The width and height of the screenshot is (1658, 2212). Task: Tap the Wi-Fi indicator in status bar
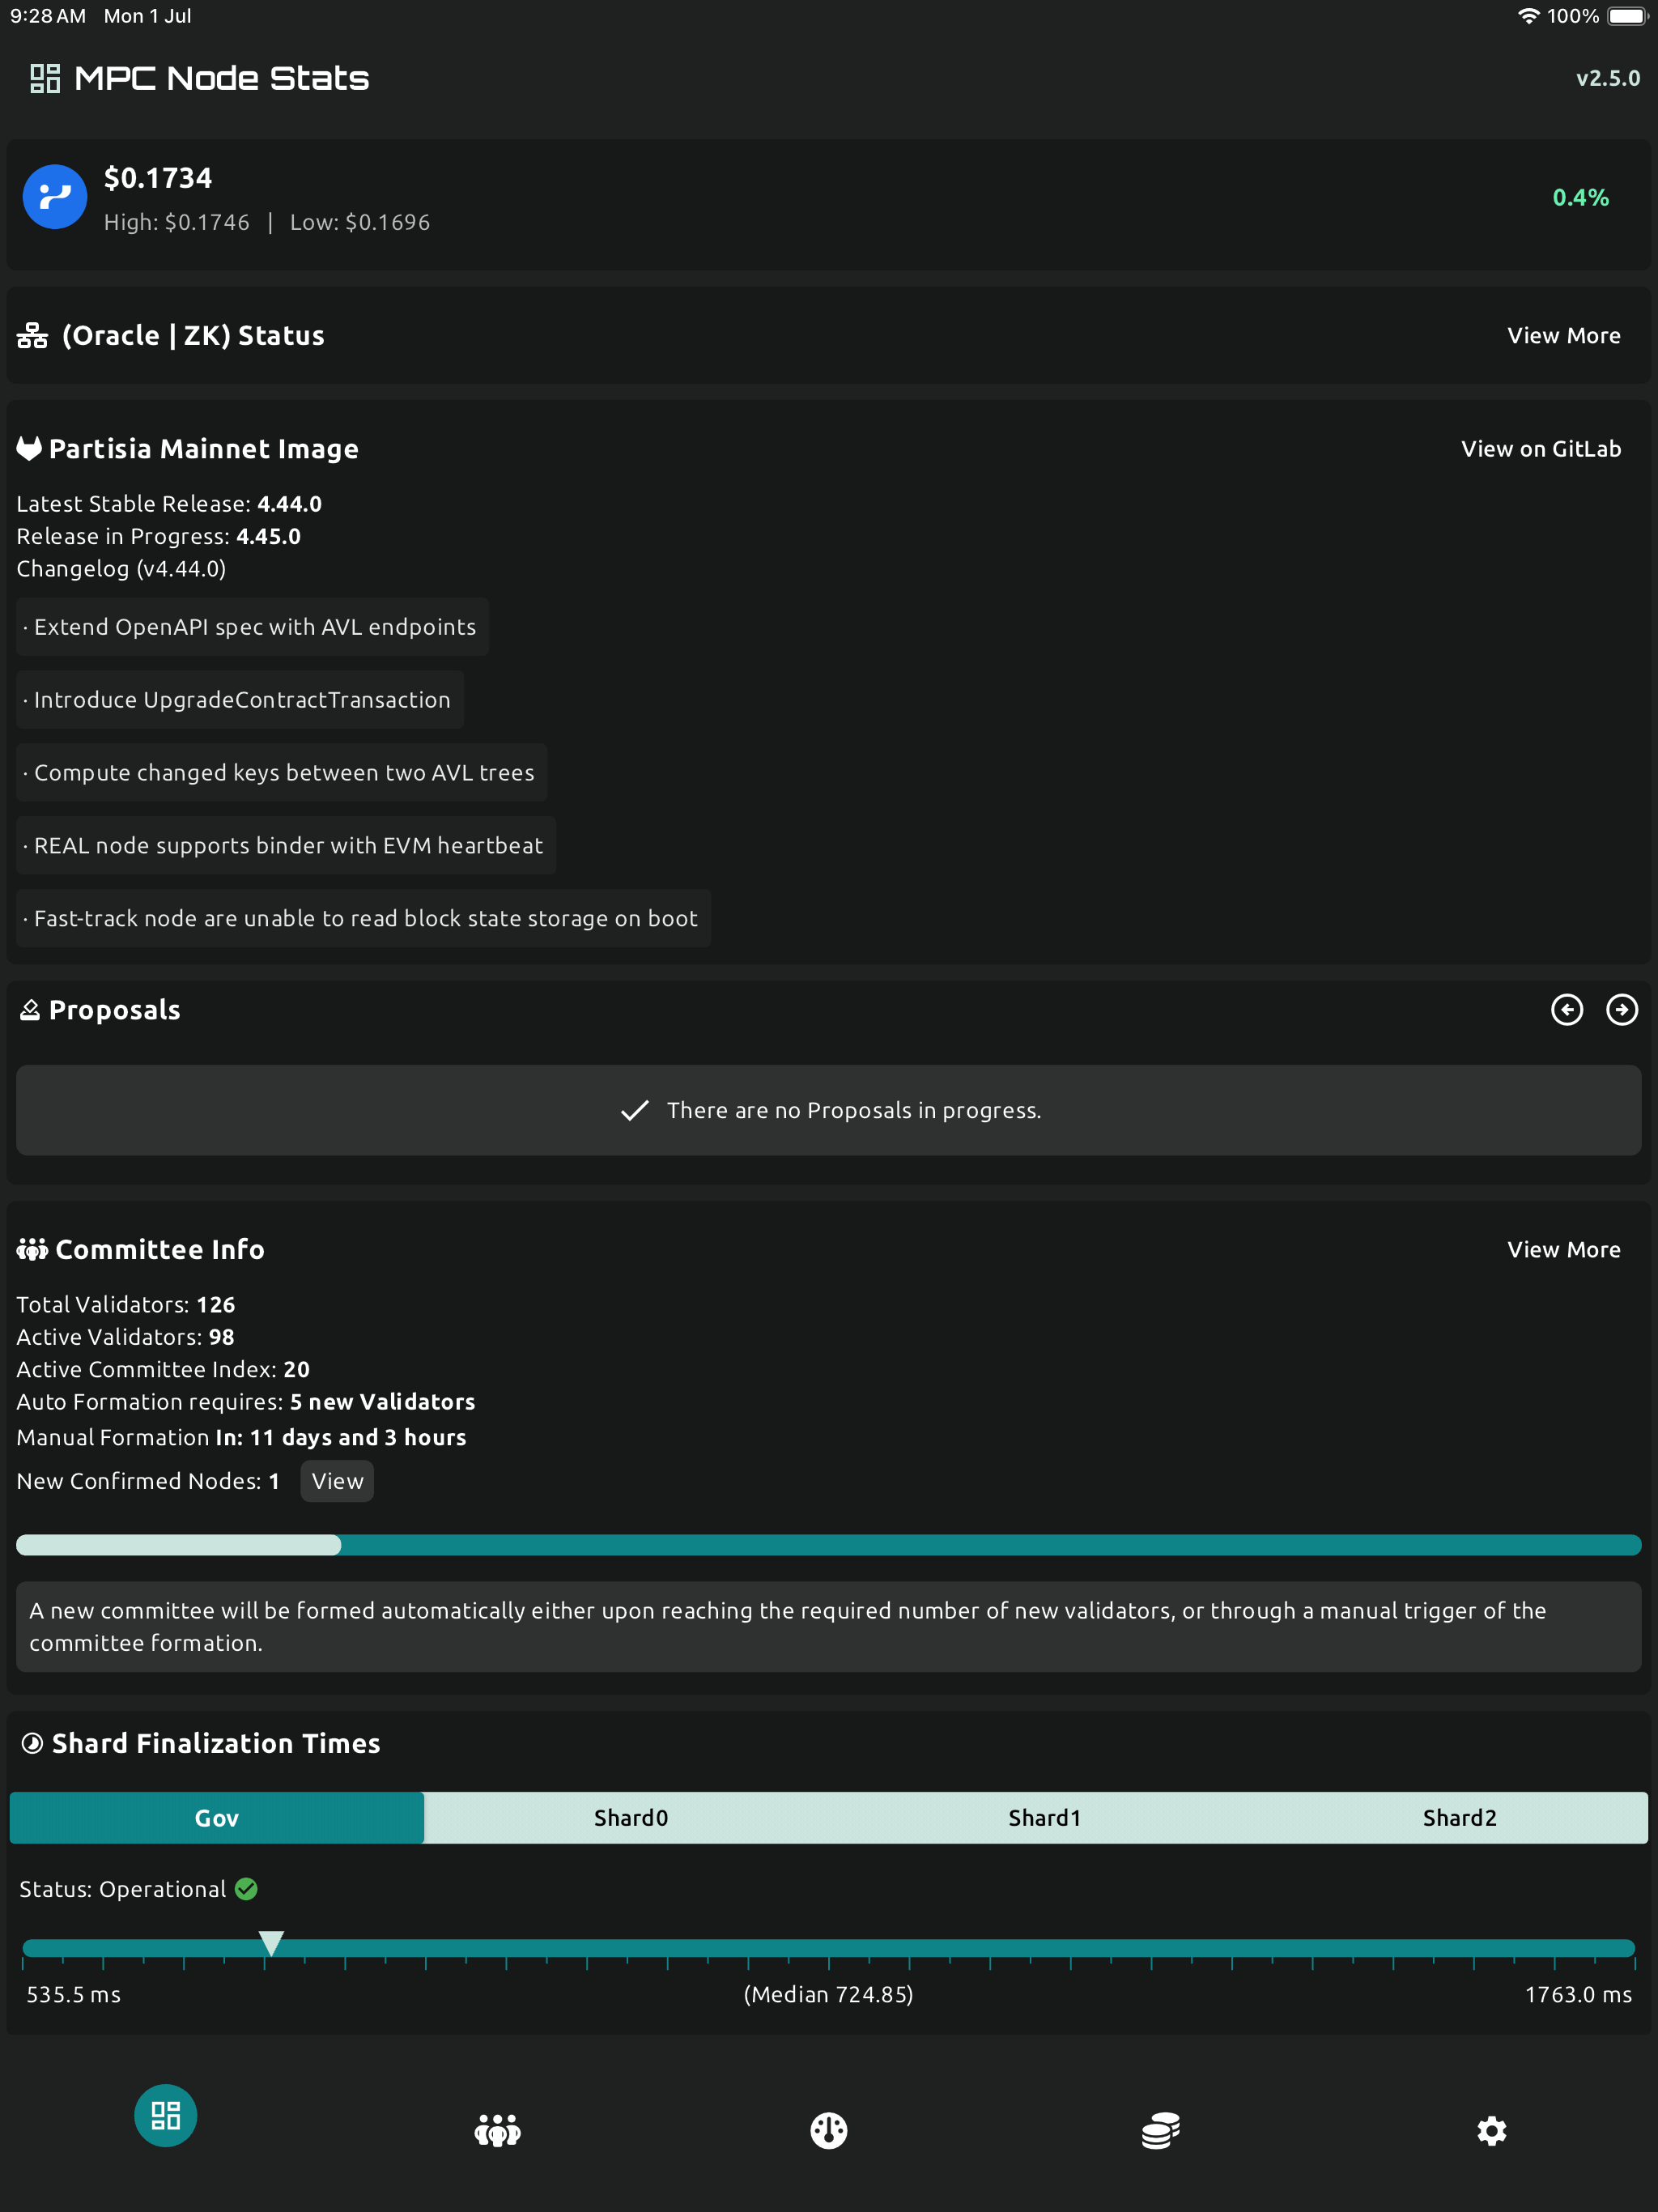click(1529, 16)
